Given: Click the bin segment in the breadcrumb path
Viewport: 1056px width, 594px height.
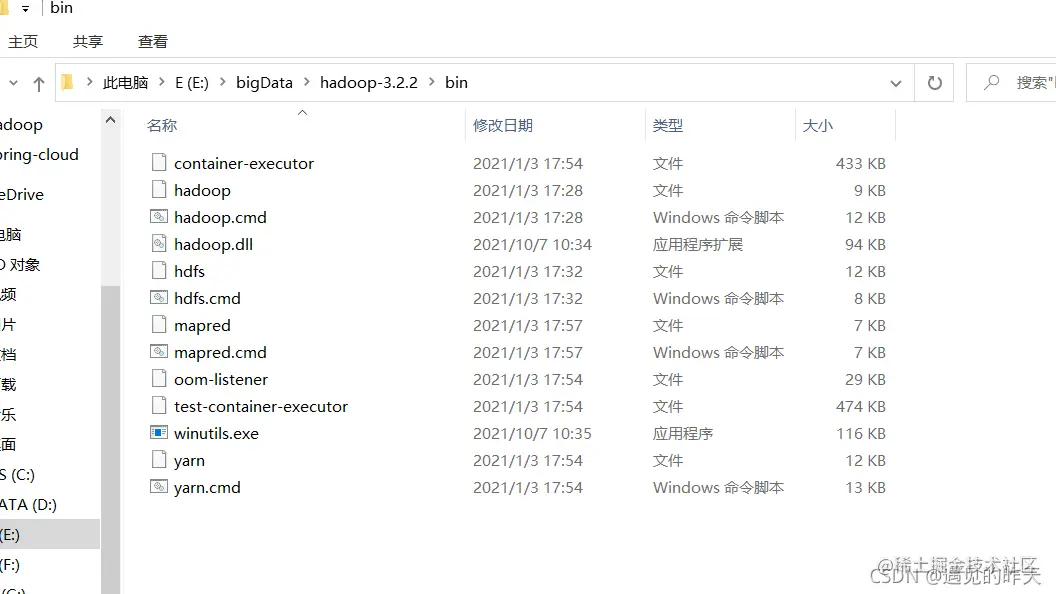Looking at the screenshot, I should pos(456,82).
